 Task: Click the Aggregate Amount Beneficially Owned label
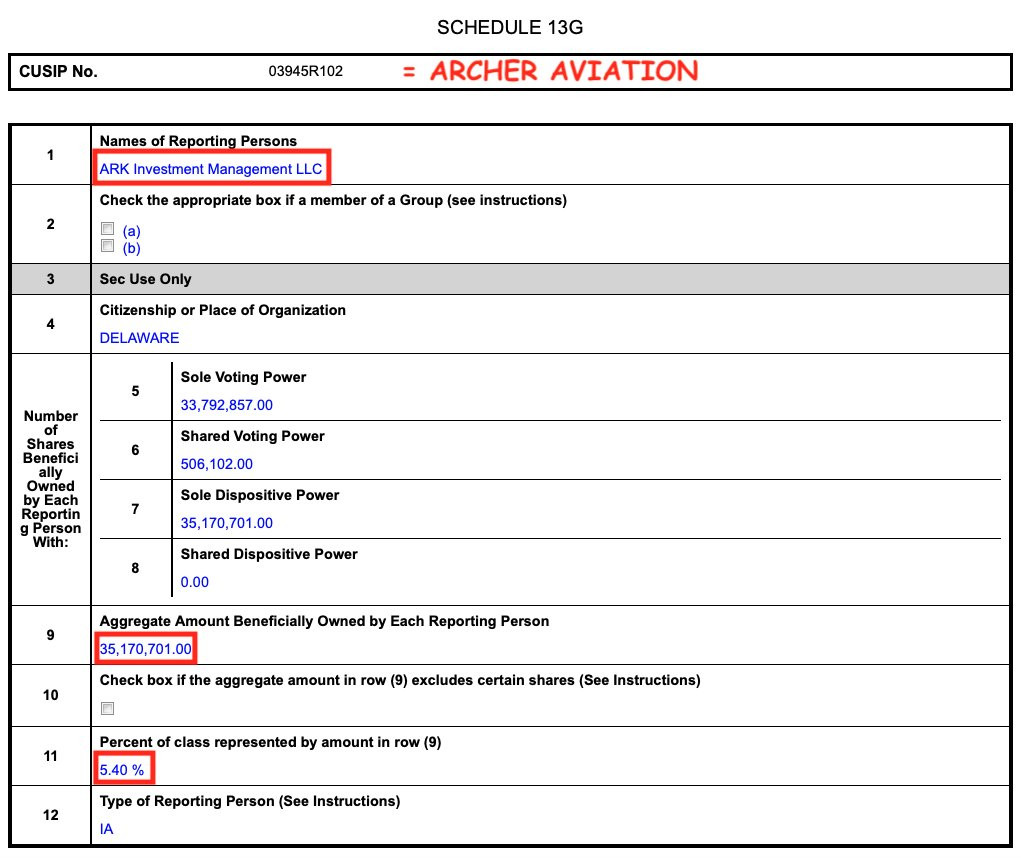324,621
